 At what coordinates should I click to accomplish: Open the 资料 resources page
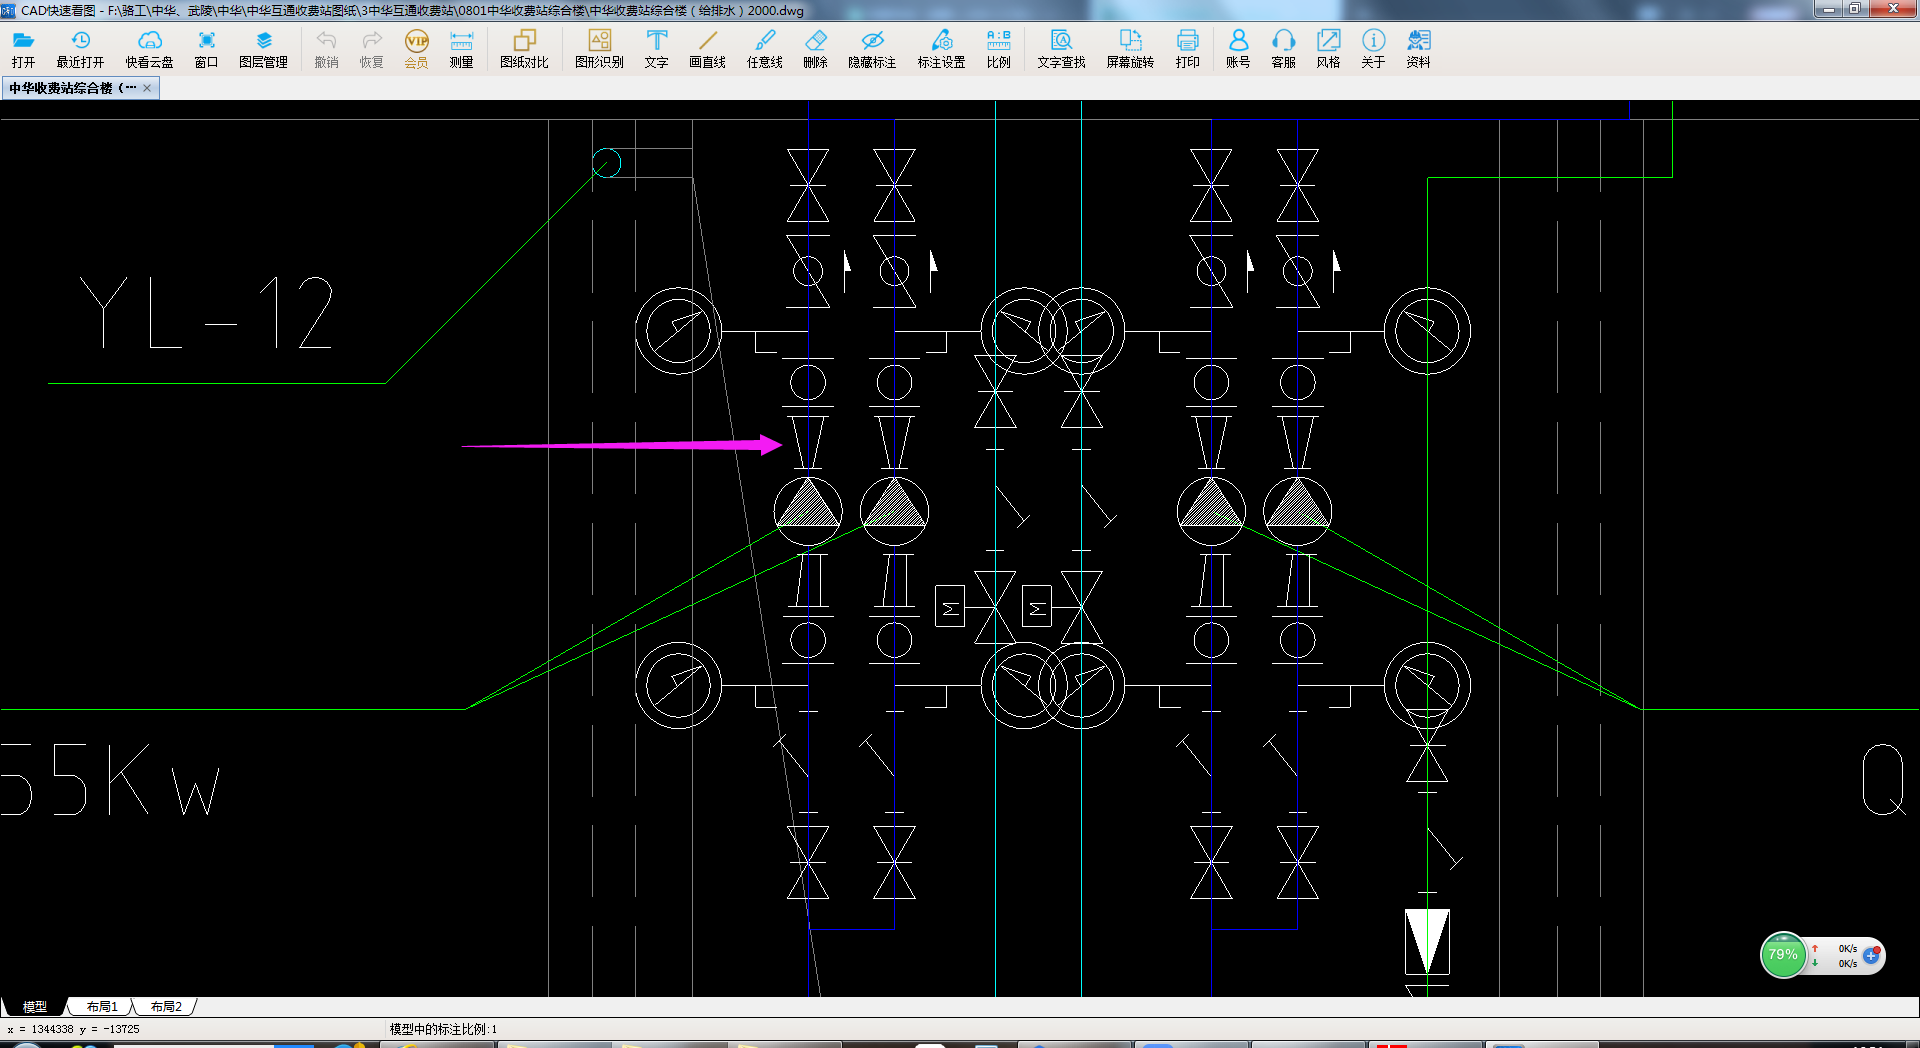[1418, 49]
